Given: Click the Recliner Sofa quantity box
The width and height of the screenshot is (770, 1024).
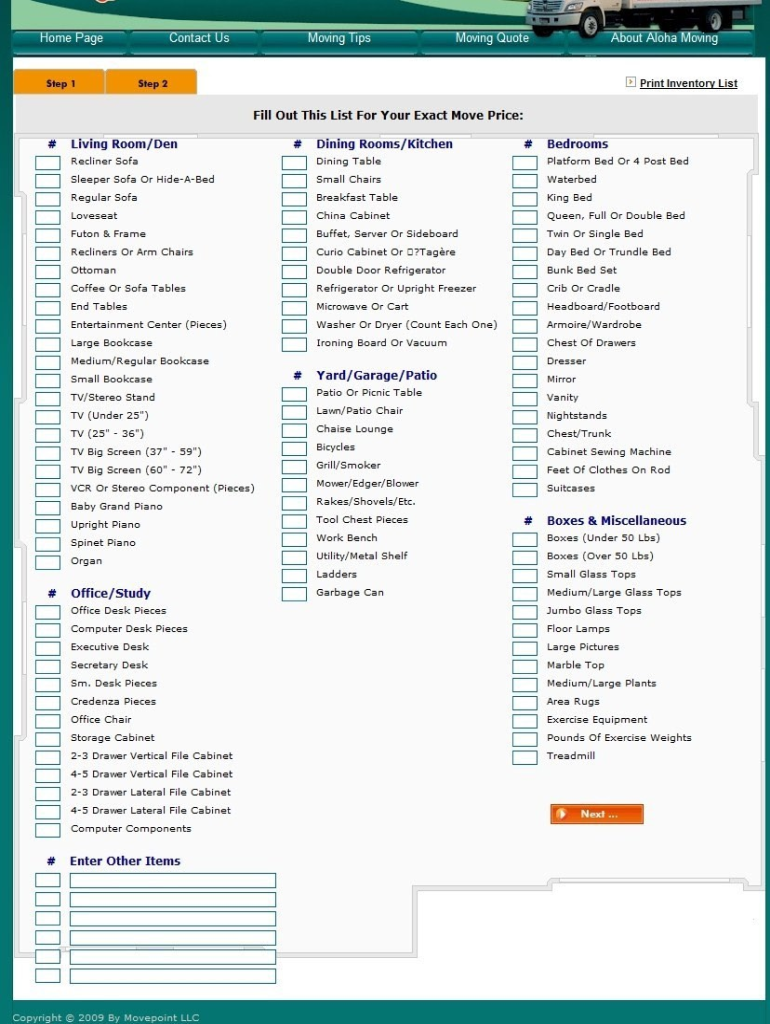Looking at the screenshot, I should [x=48, y=163].
